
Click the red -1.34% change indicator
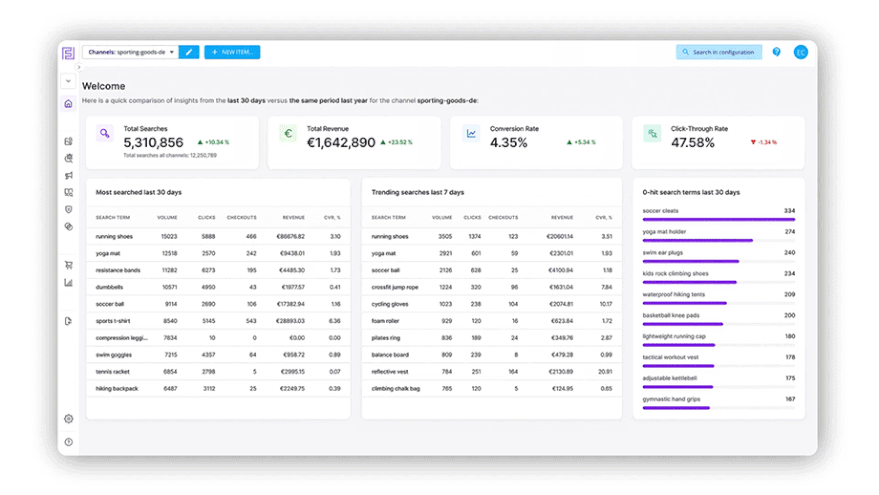(764, 142)
